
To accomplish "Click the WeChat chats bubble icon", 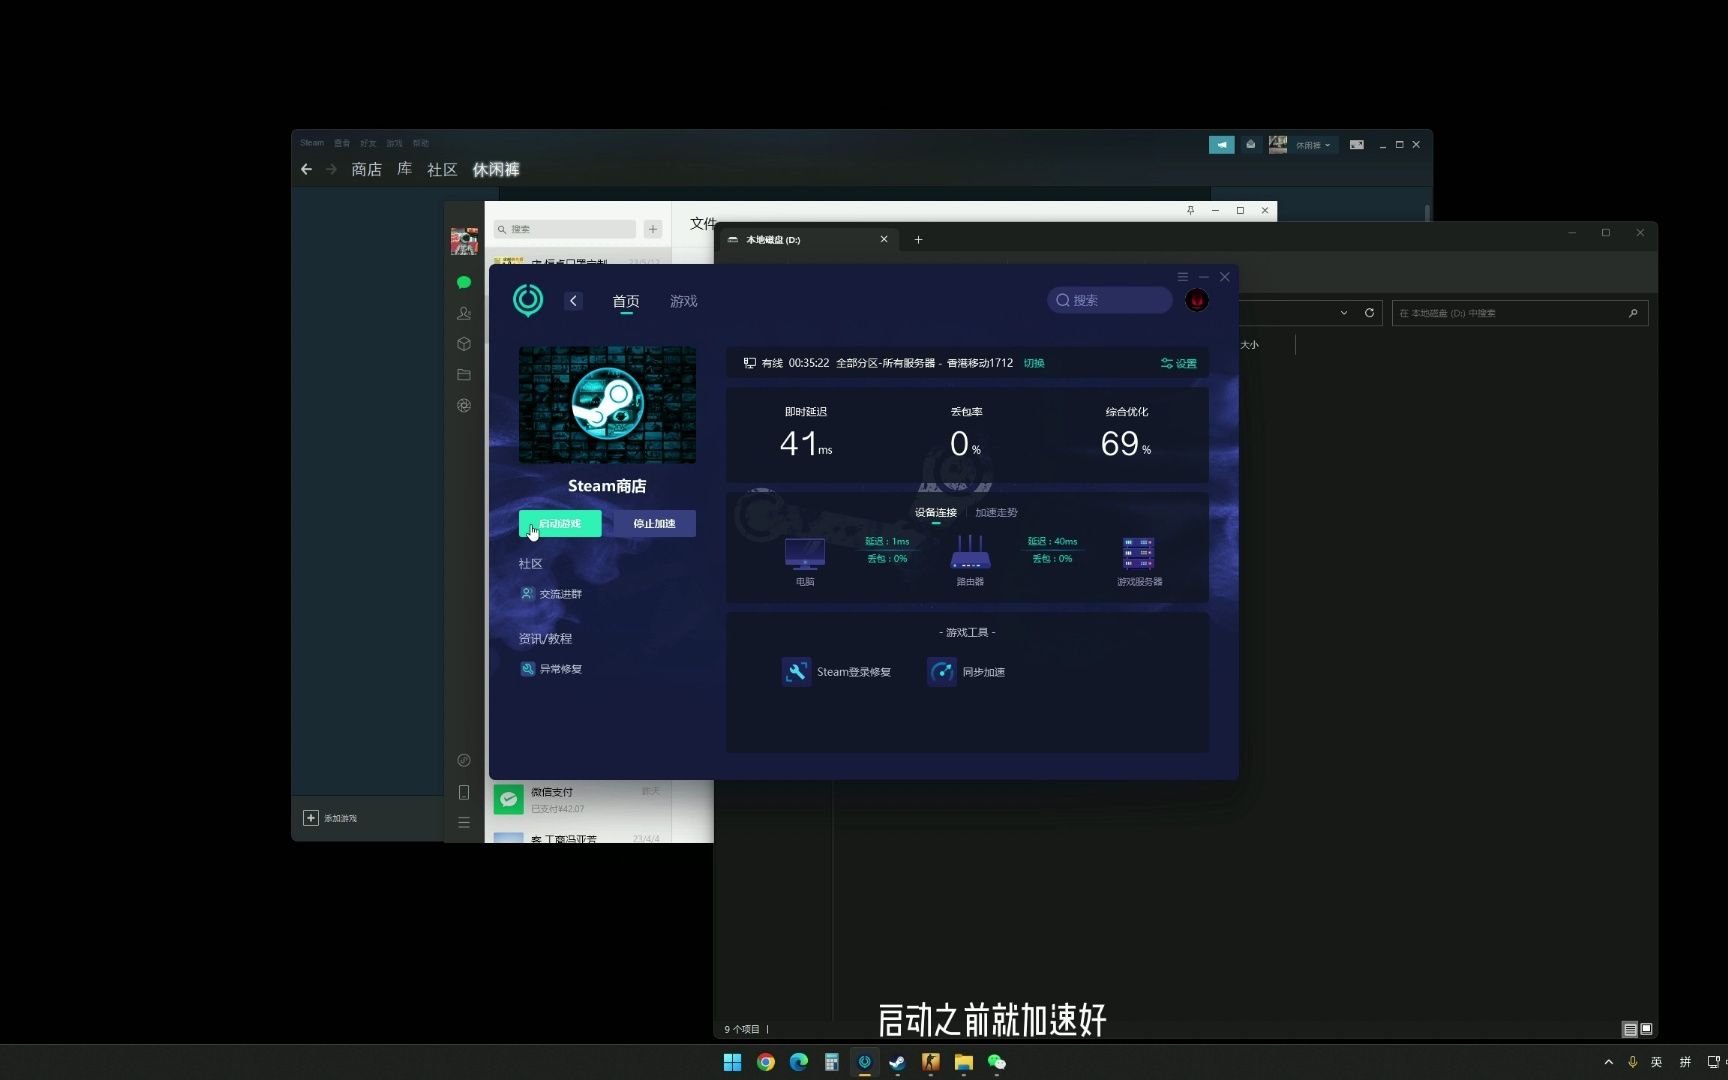I will point(464,283).
